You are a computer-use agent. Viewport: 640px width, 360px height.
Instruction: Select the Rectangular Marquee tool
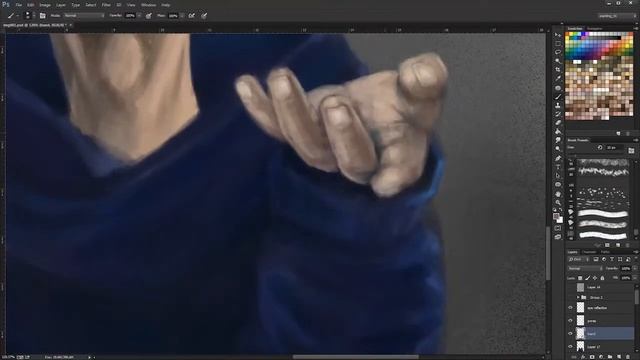click(x=558, y=44)
